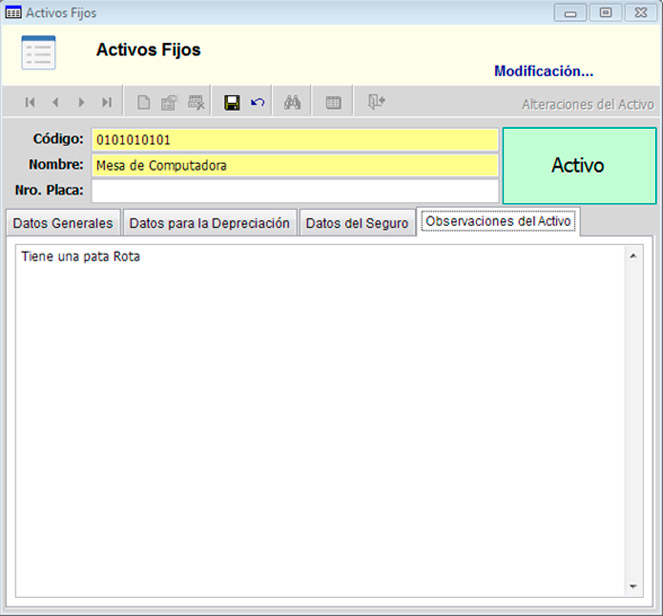Click the observations scrollbar down arrow

point(633,586)
